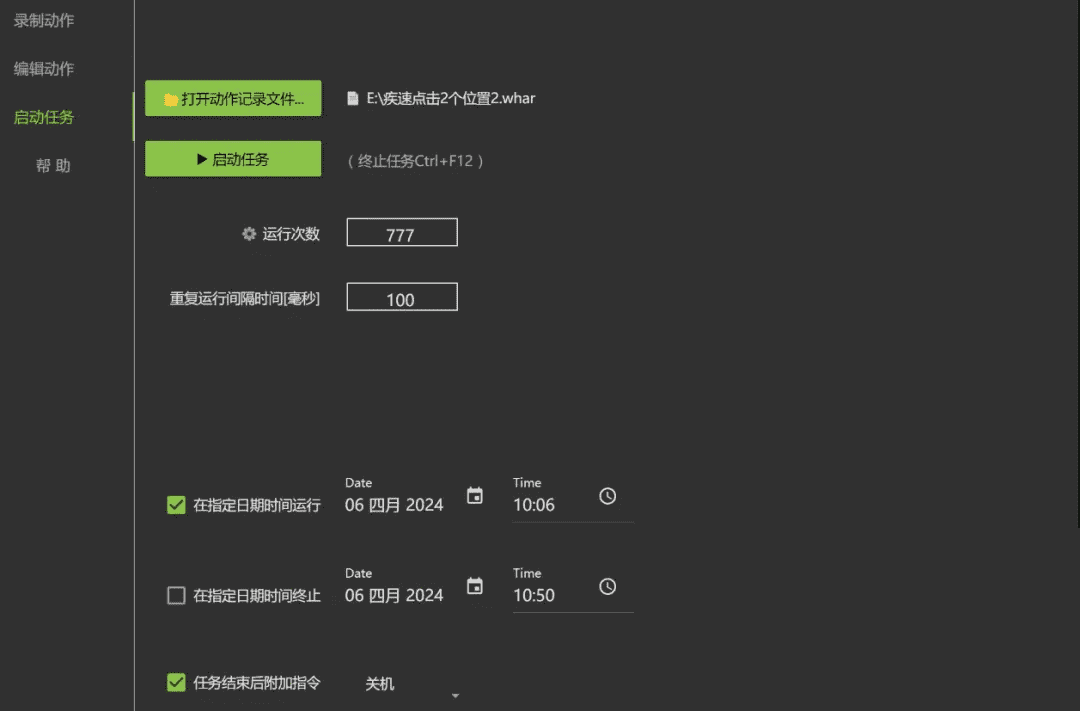Enable 在指定日期时间终止 checkbox
The width and height of the screenshot is (1080, 711).
tap(176, 595)
